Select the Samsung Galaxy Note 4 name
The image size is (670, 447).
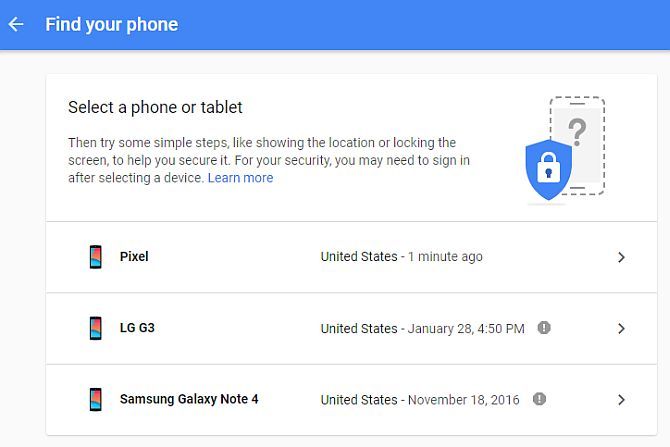[x=189, y=399]
